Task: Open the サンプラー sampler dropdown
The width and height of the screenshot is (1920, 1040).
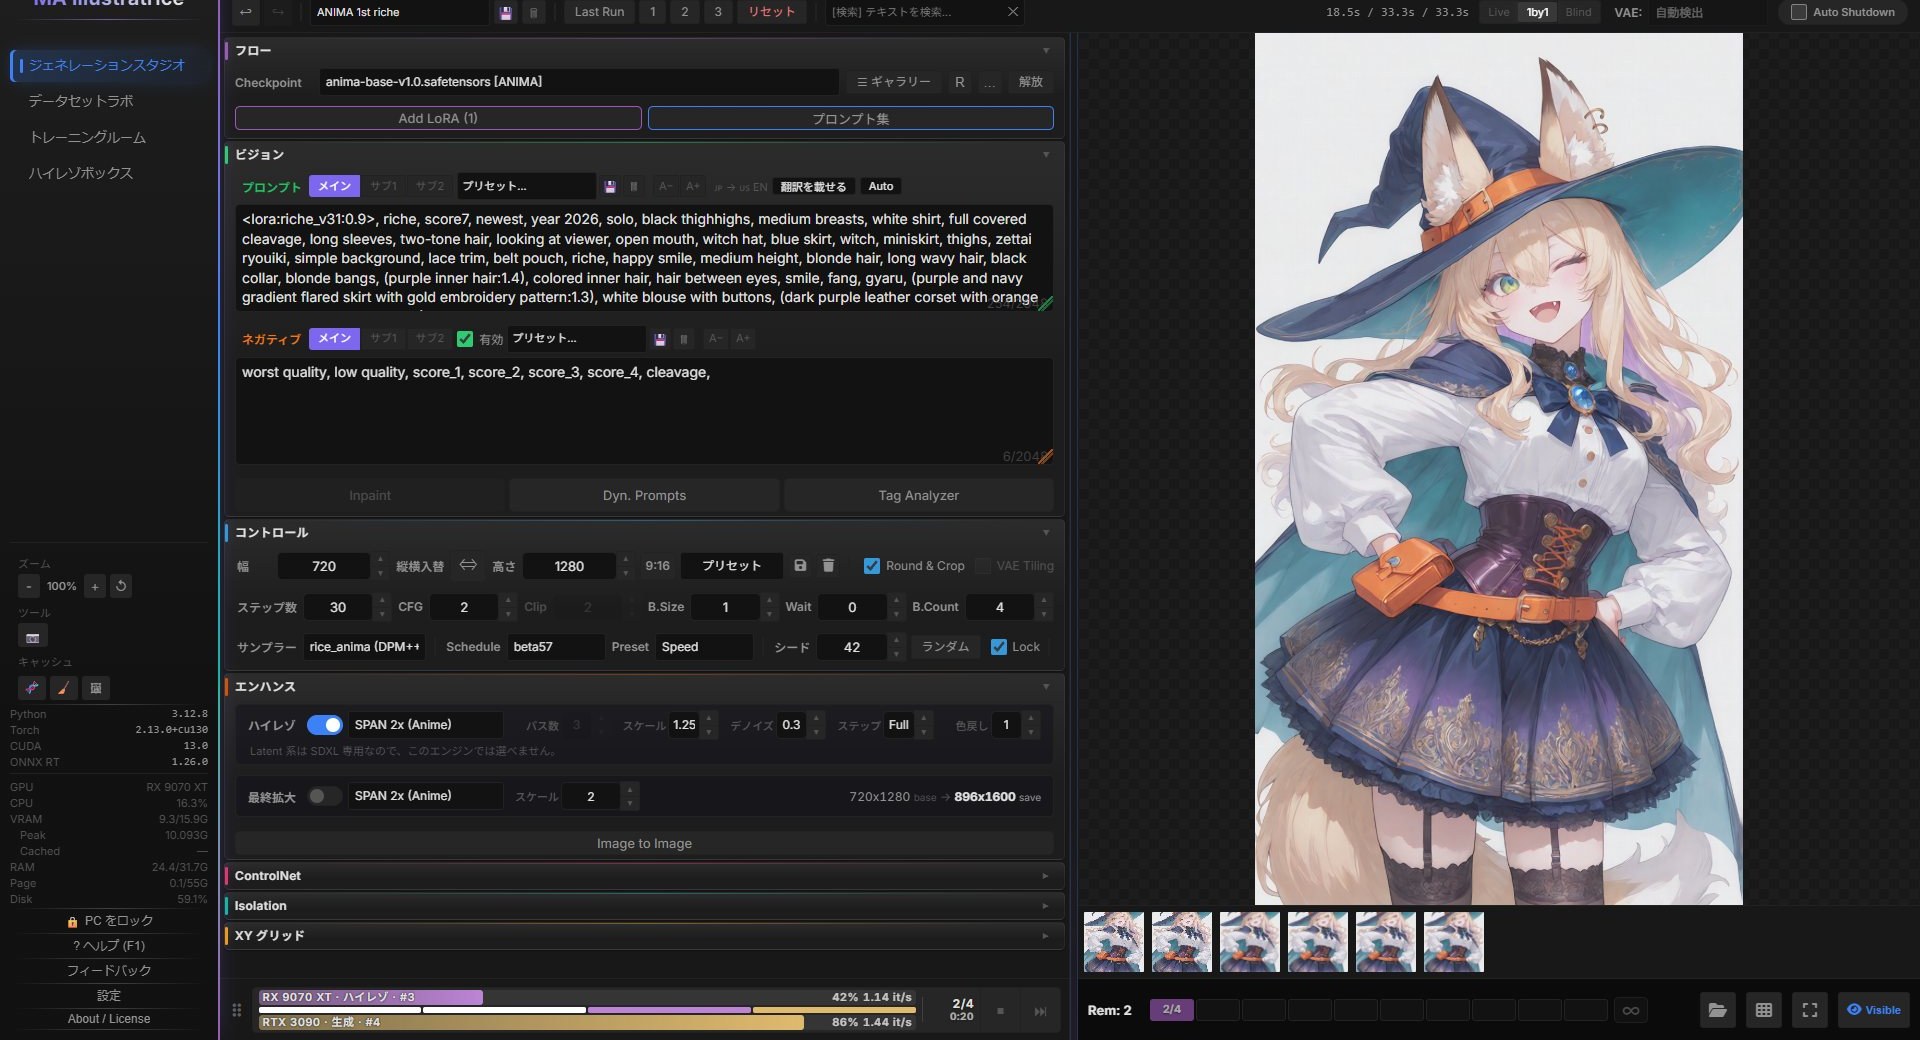Action: [x=365, y=647]
